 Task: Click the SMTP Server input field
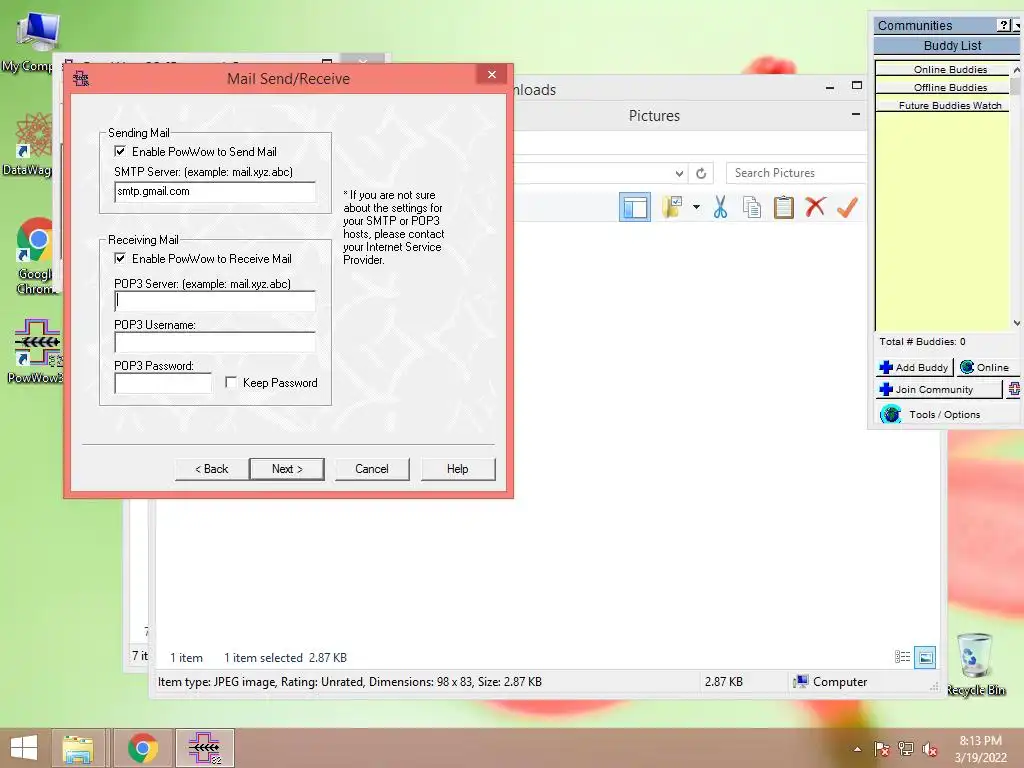215,191
